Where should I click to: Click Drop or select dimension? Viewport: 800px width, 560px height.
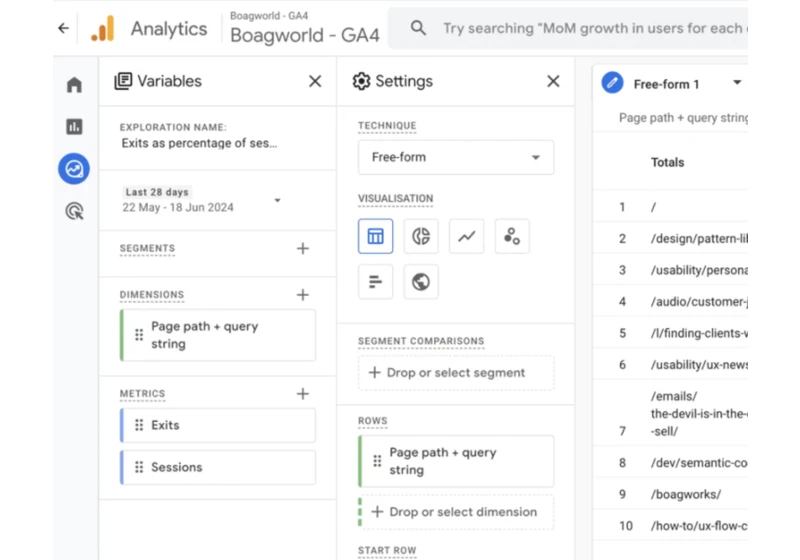456,512
